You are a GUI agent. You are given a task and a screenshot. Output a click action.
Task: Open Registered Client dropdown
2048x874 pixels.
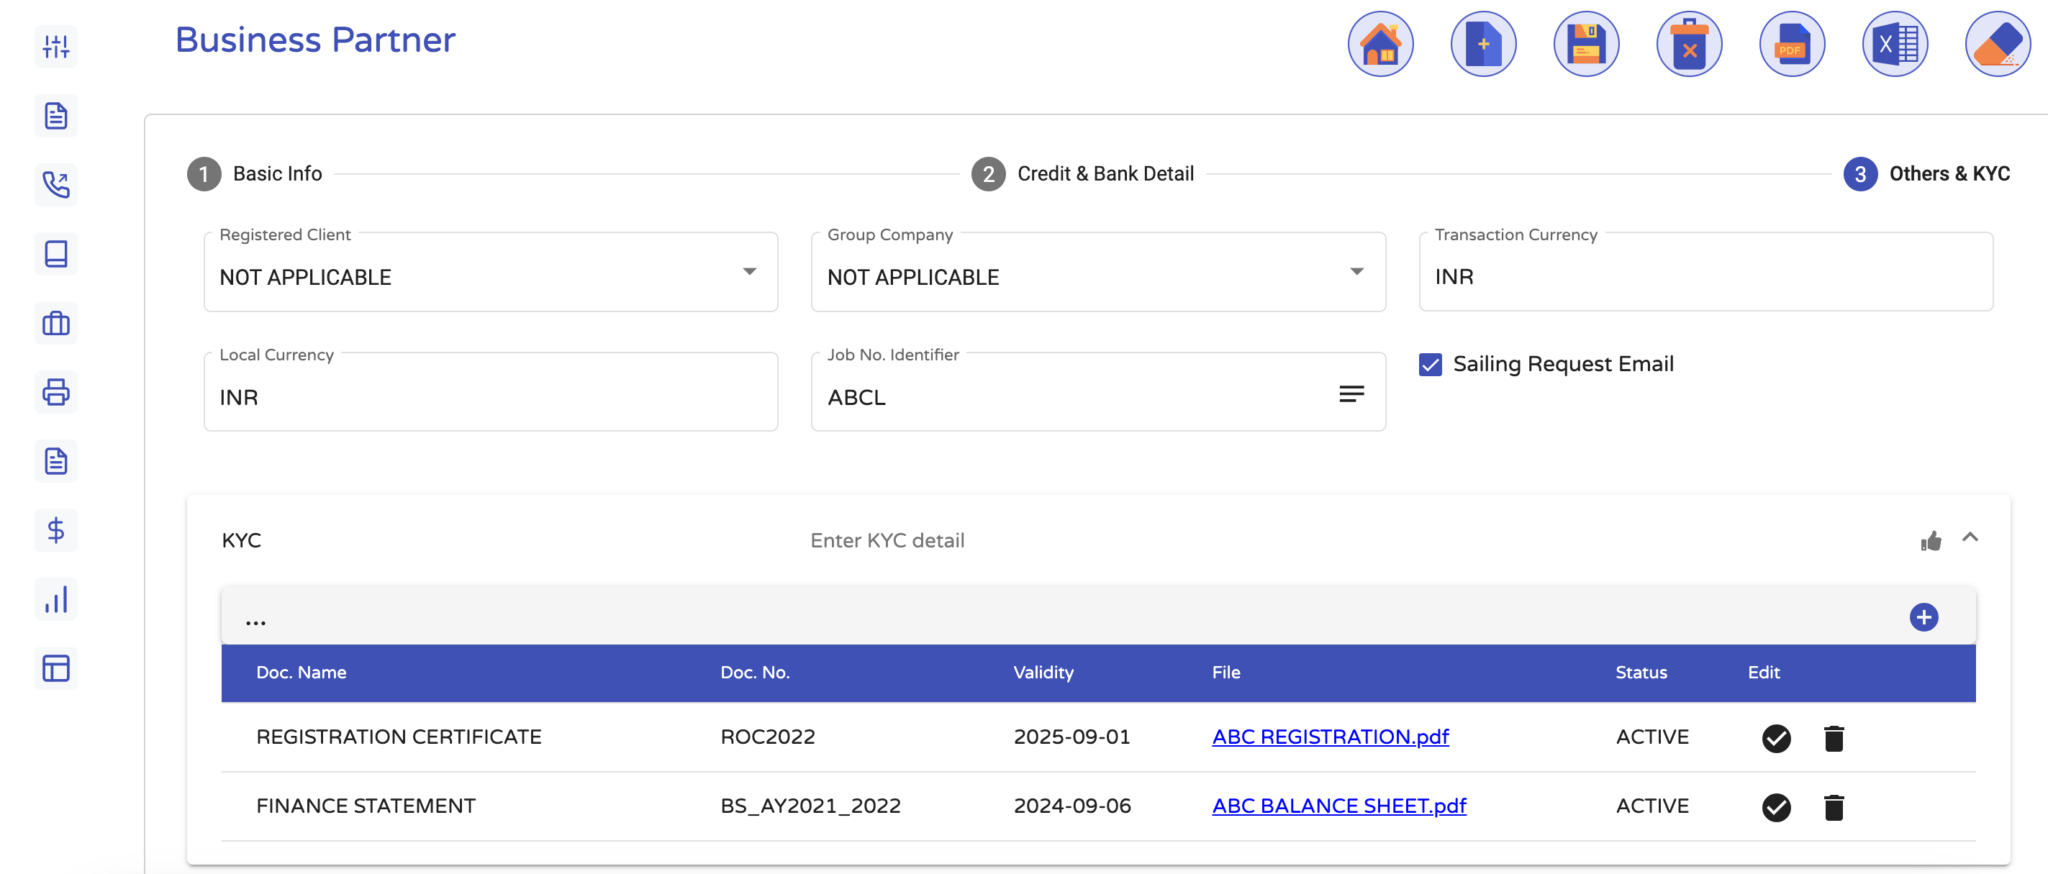[x=490, y=272]
